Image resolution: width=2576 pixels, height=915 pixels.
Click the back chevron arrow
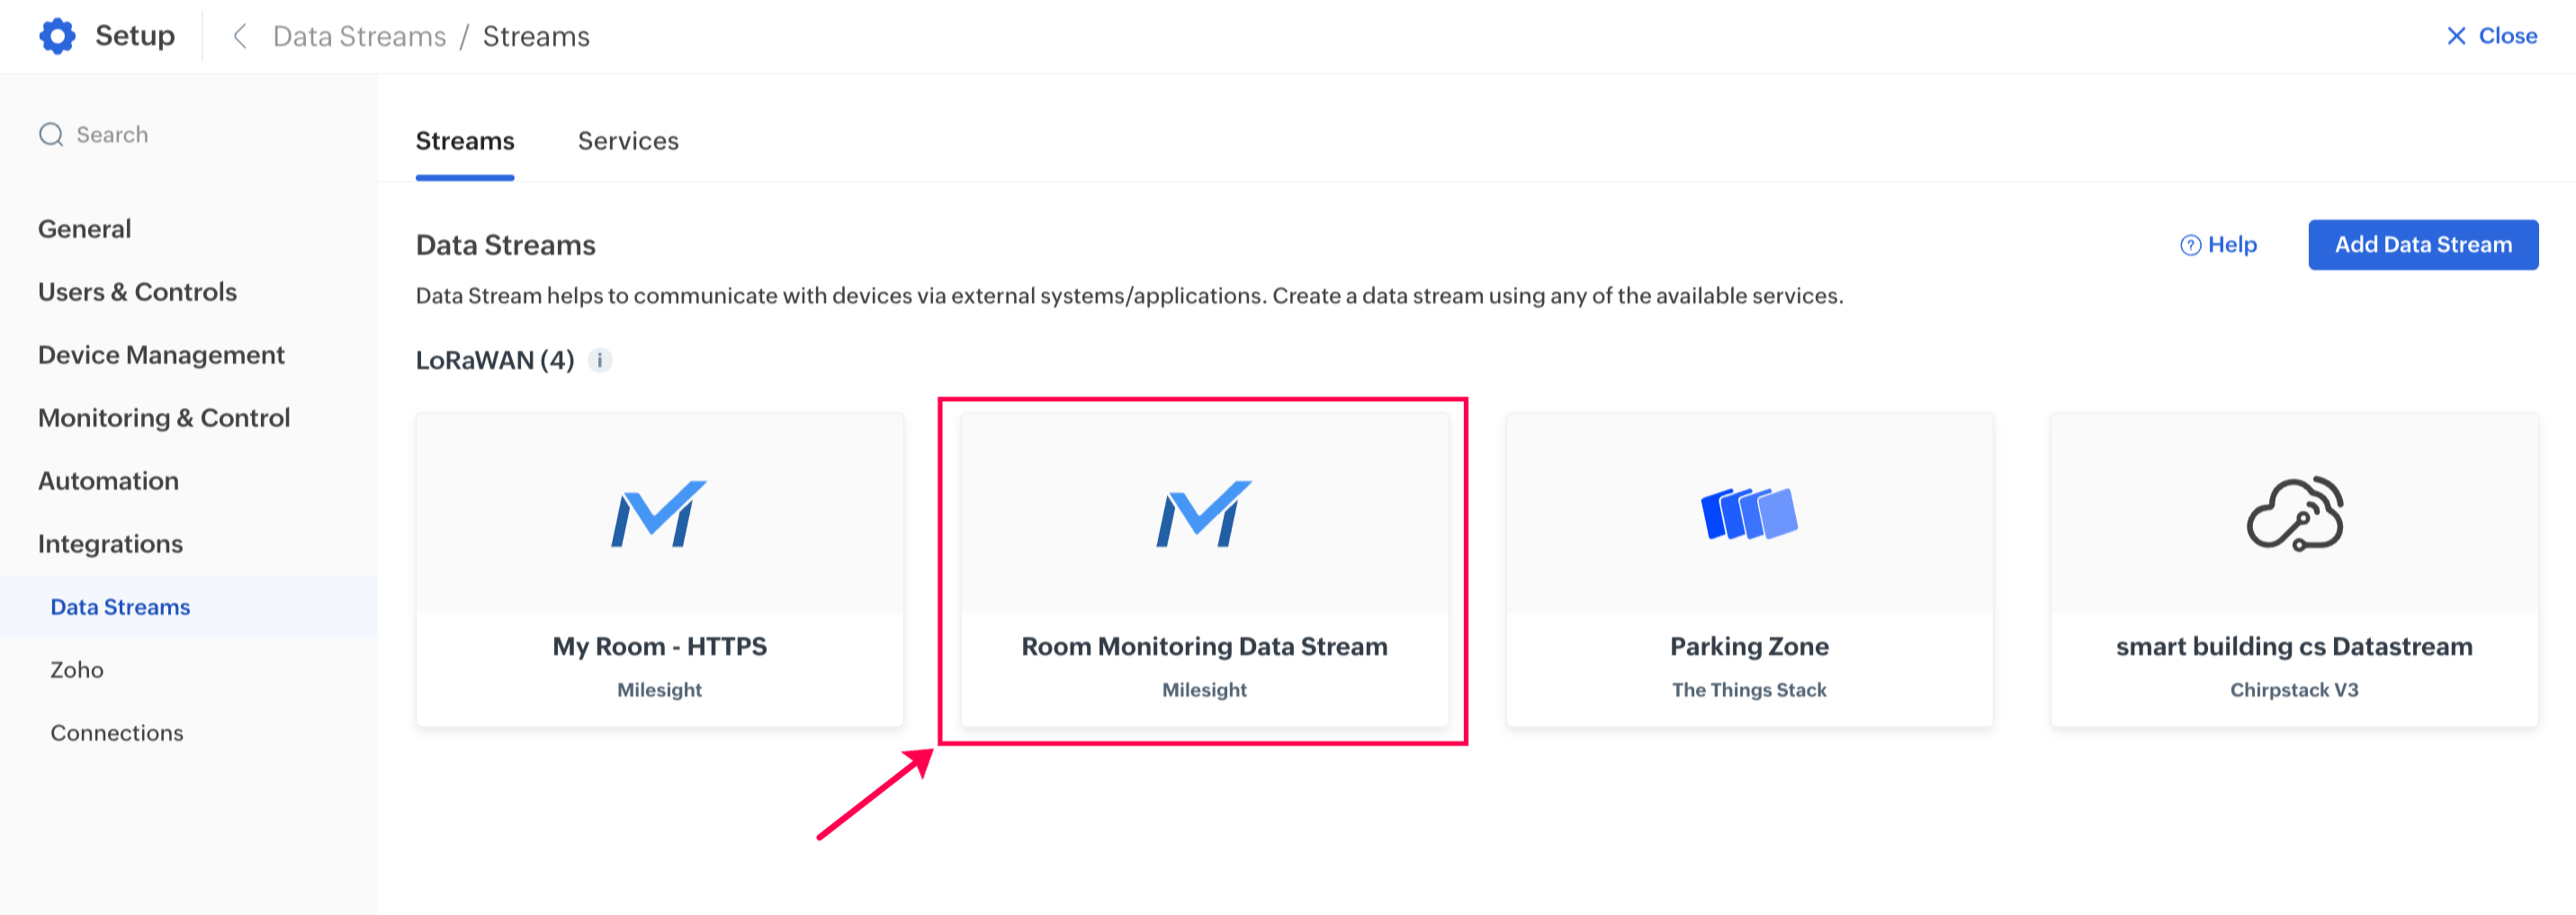tap(240, 37)
